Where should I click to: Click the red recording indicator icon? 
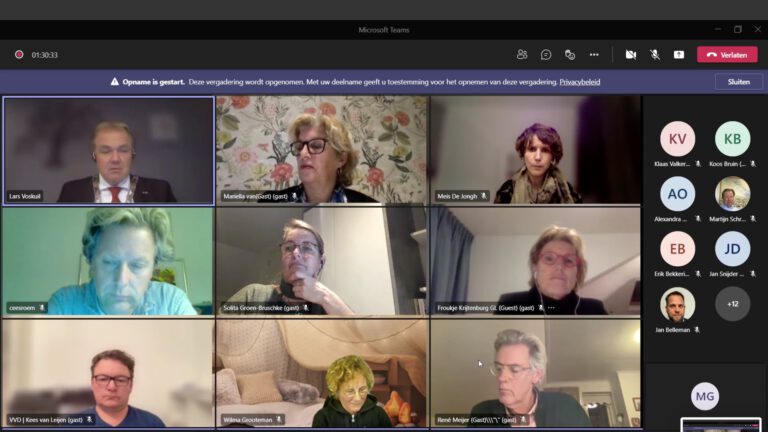[x=19, y=55]
